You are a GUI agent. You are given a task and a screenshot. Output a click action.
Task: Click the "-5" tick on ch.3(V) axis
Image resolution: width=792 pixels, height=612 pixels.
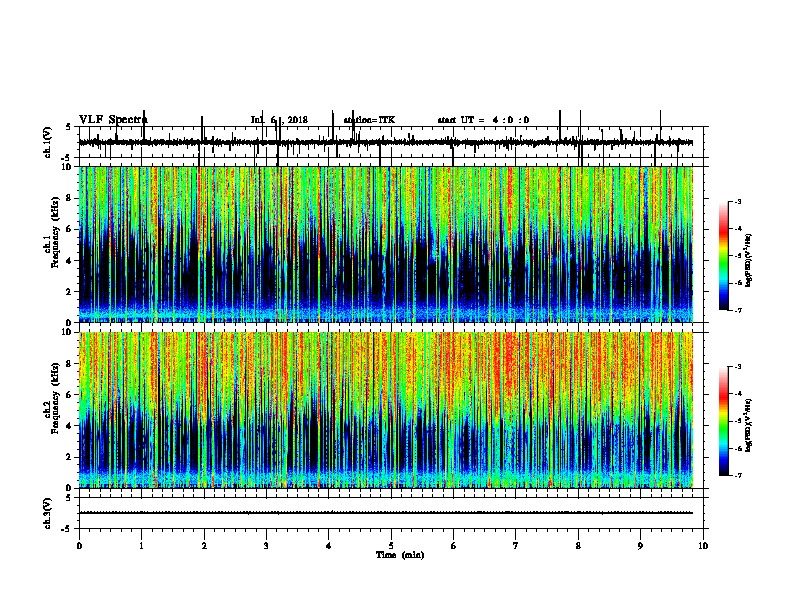67,529
